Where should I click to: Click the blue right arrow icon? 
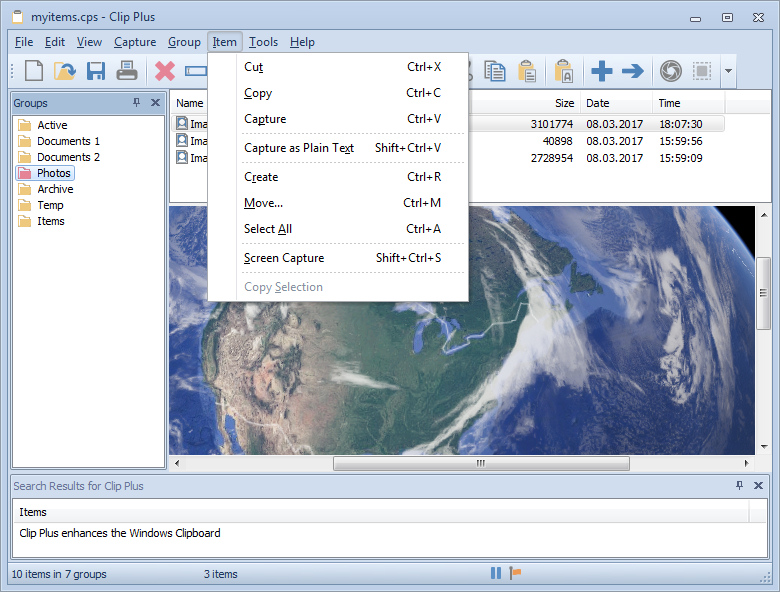click(x=633, y=71)
